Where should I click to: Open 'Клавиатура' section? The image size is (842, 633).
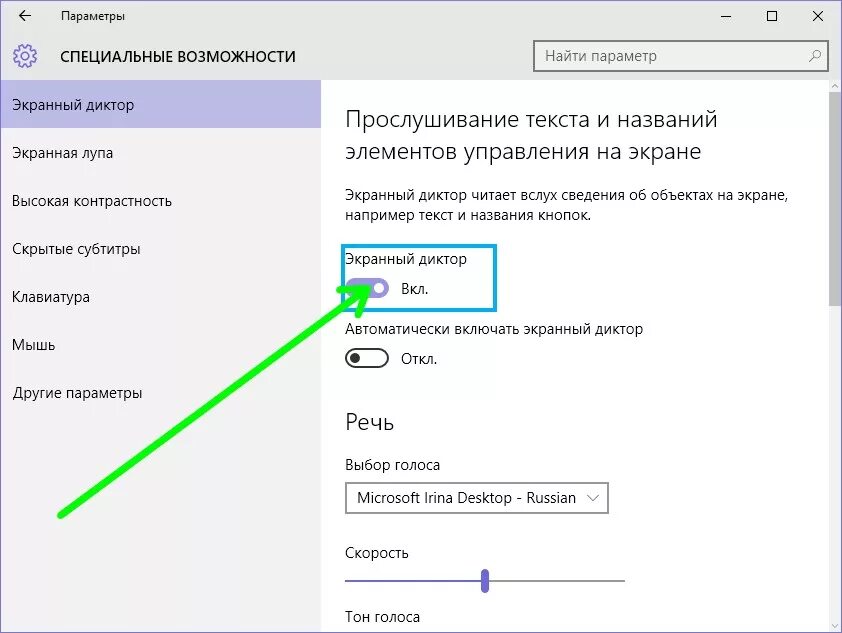click(161, 297)
